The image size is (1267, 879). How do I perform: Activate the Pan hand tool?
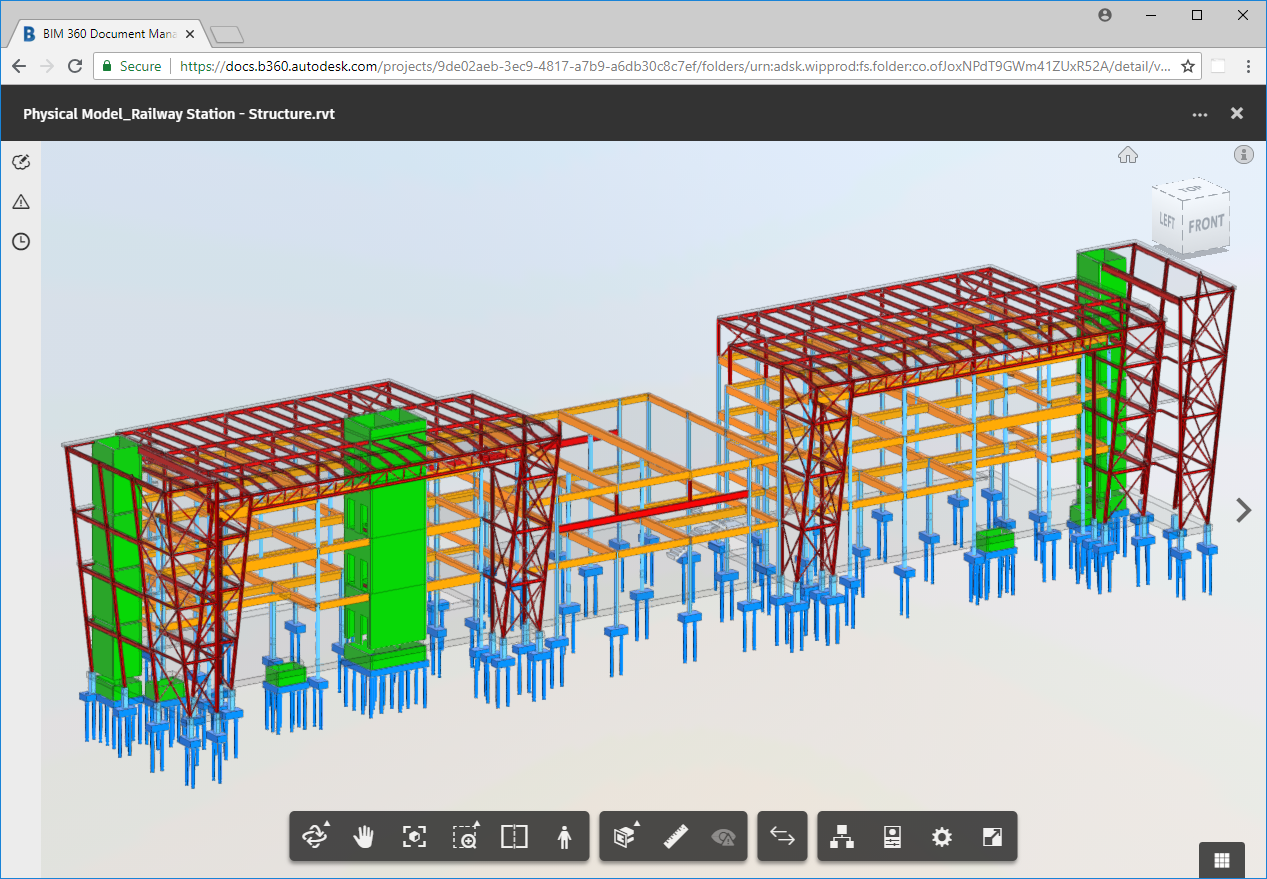point(364,837)
